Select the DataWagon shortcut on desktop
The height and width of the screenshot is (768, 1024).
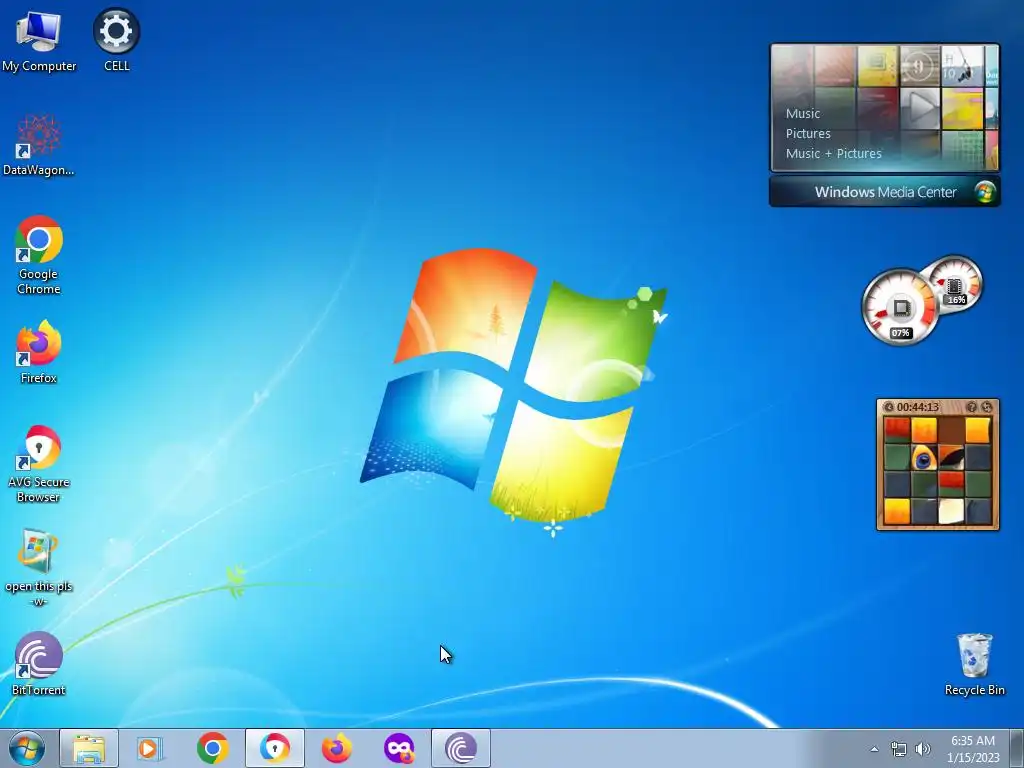tap(39, 145)
